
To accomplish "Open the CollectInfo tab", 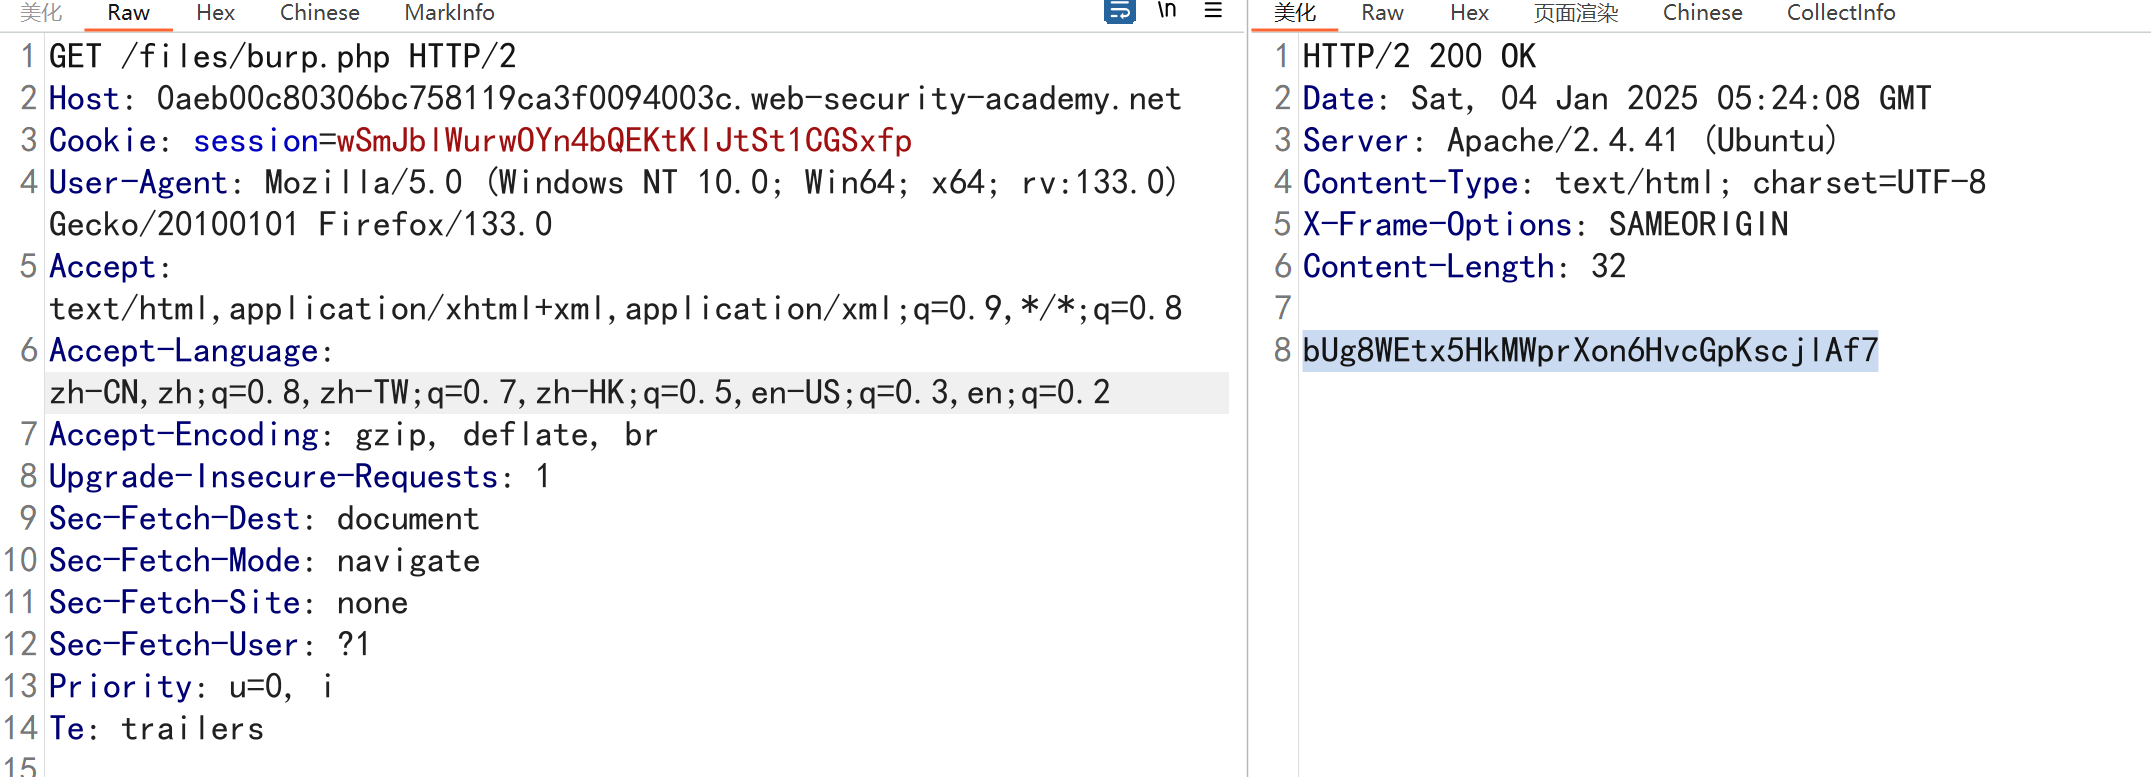I will tap(1841, 13).
